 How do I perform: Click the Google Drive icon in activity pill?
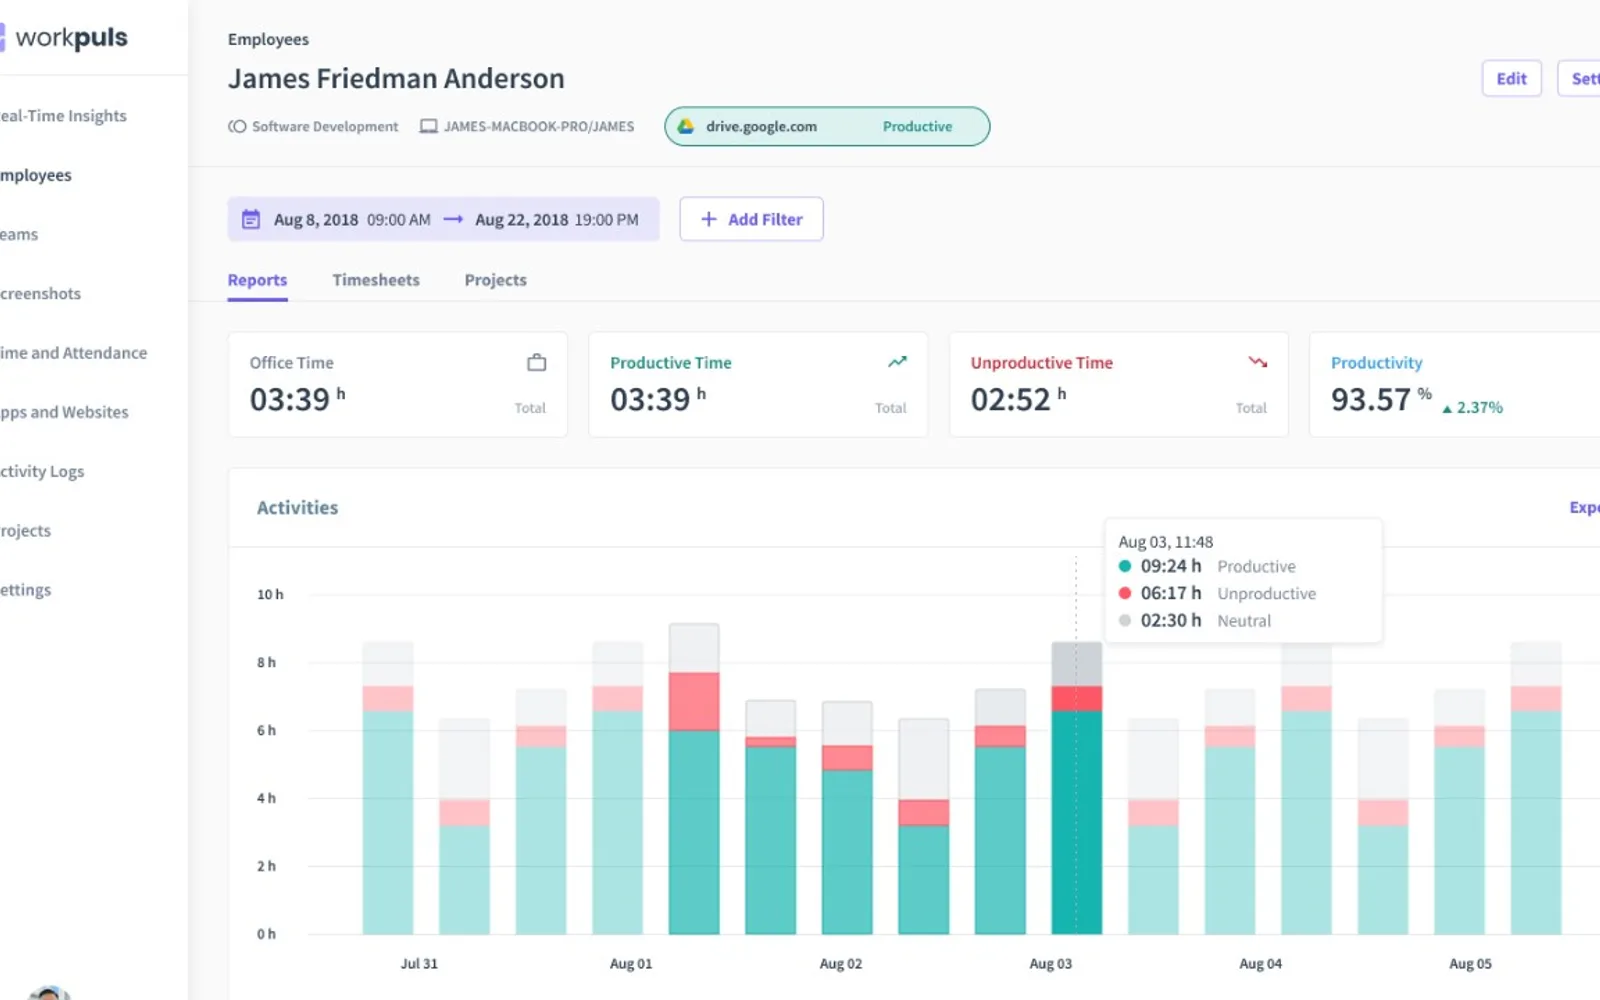(x=686, y=127)
